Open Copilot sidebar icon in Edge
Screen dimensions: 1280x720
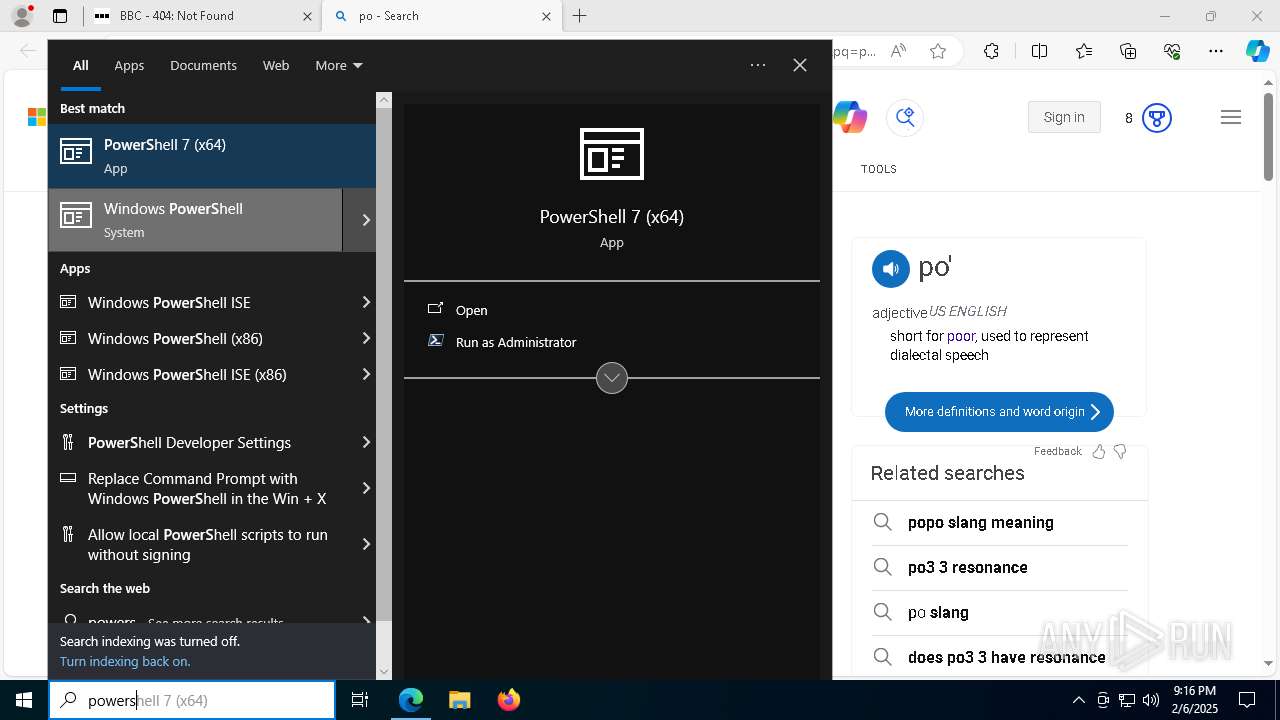point(1258,51)
